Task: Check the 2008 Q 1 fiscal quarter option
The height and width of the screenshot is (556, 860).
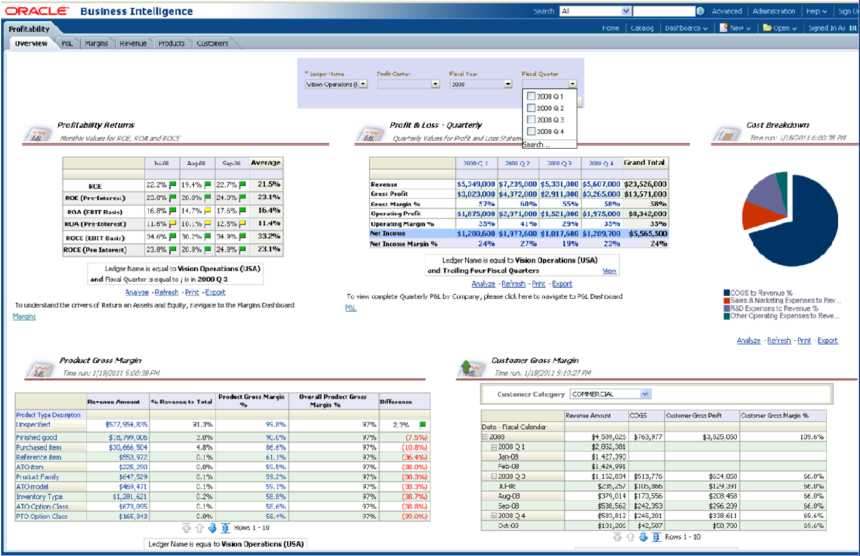Action: [531, 96]
